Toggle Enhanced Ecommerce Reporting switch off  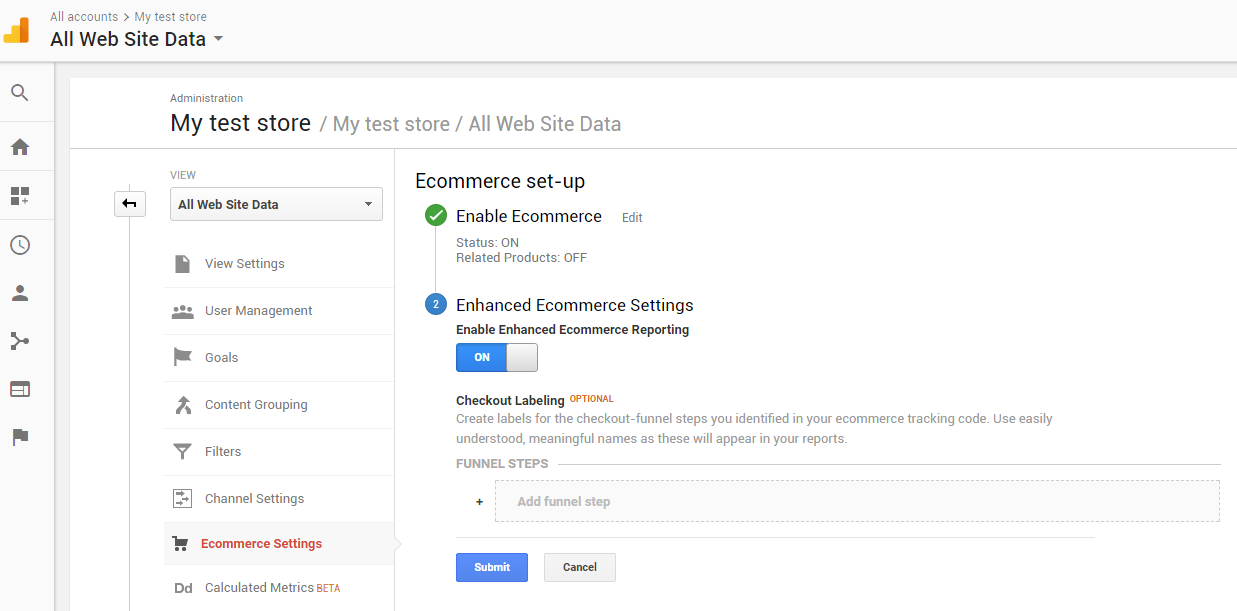coord(497,357)
